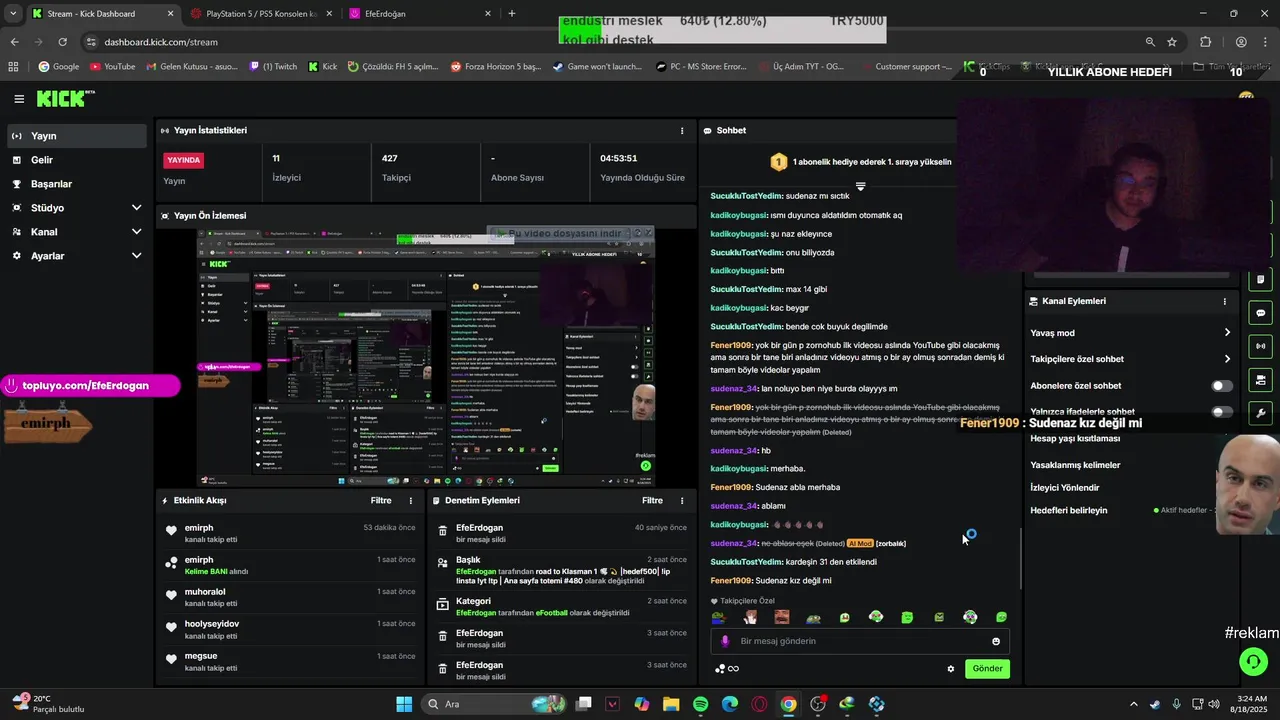Viewport: 1280px width, 720px height.
Task: Open the wrench tools icon in right strip
Action: coord(1260,412)
